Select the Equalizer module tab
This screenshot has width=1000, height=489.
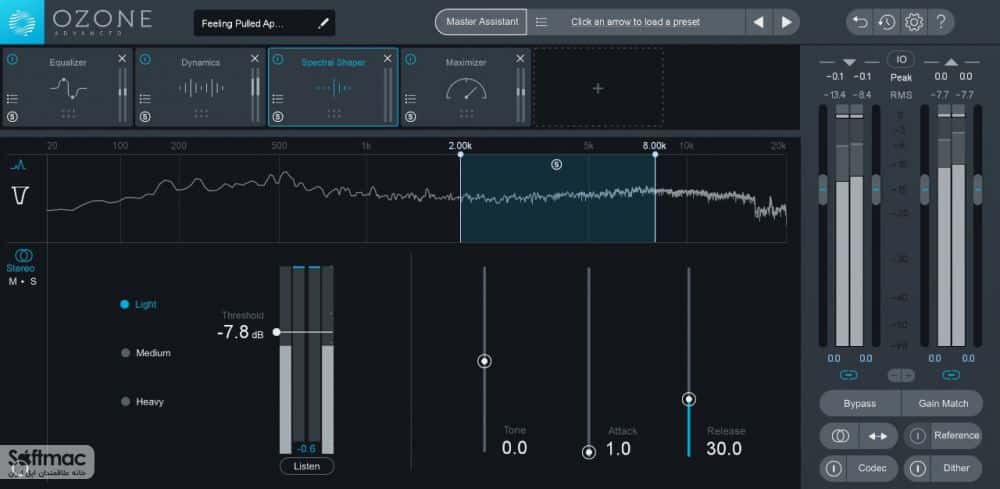coord(68,87)
